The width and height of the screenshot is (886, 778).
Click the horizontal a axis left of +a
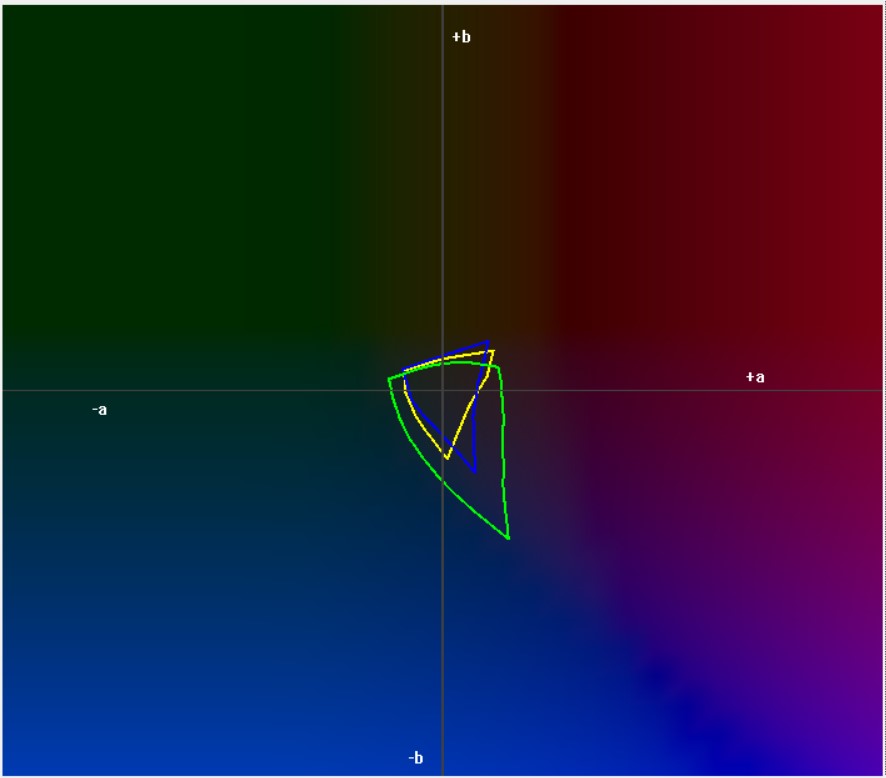tap(650, 390)
